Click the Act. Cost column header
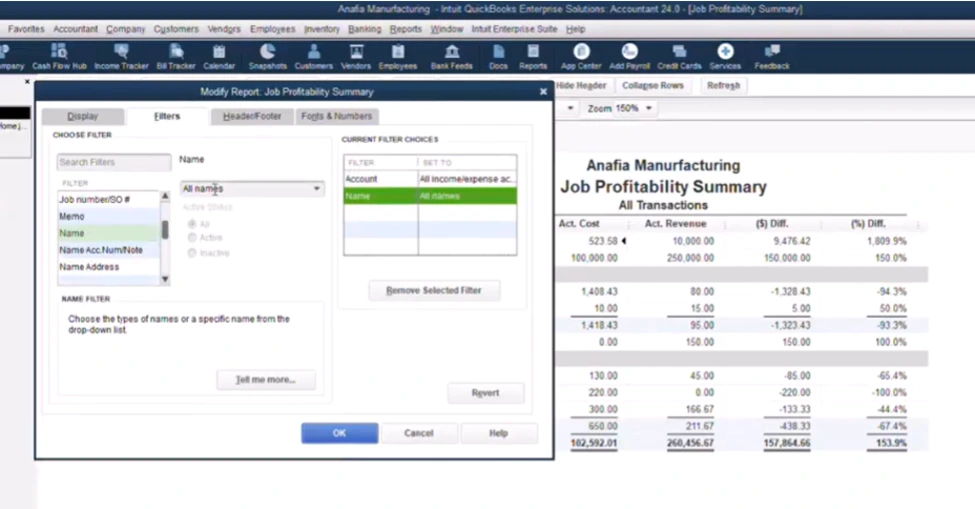Image resolution: width=975 pixels, height=509 pixels. (579, 224)
